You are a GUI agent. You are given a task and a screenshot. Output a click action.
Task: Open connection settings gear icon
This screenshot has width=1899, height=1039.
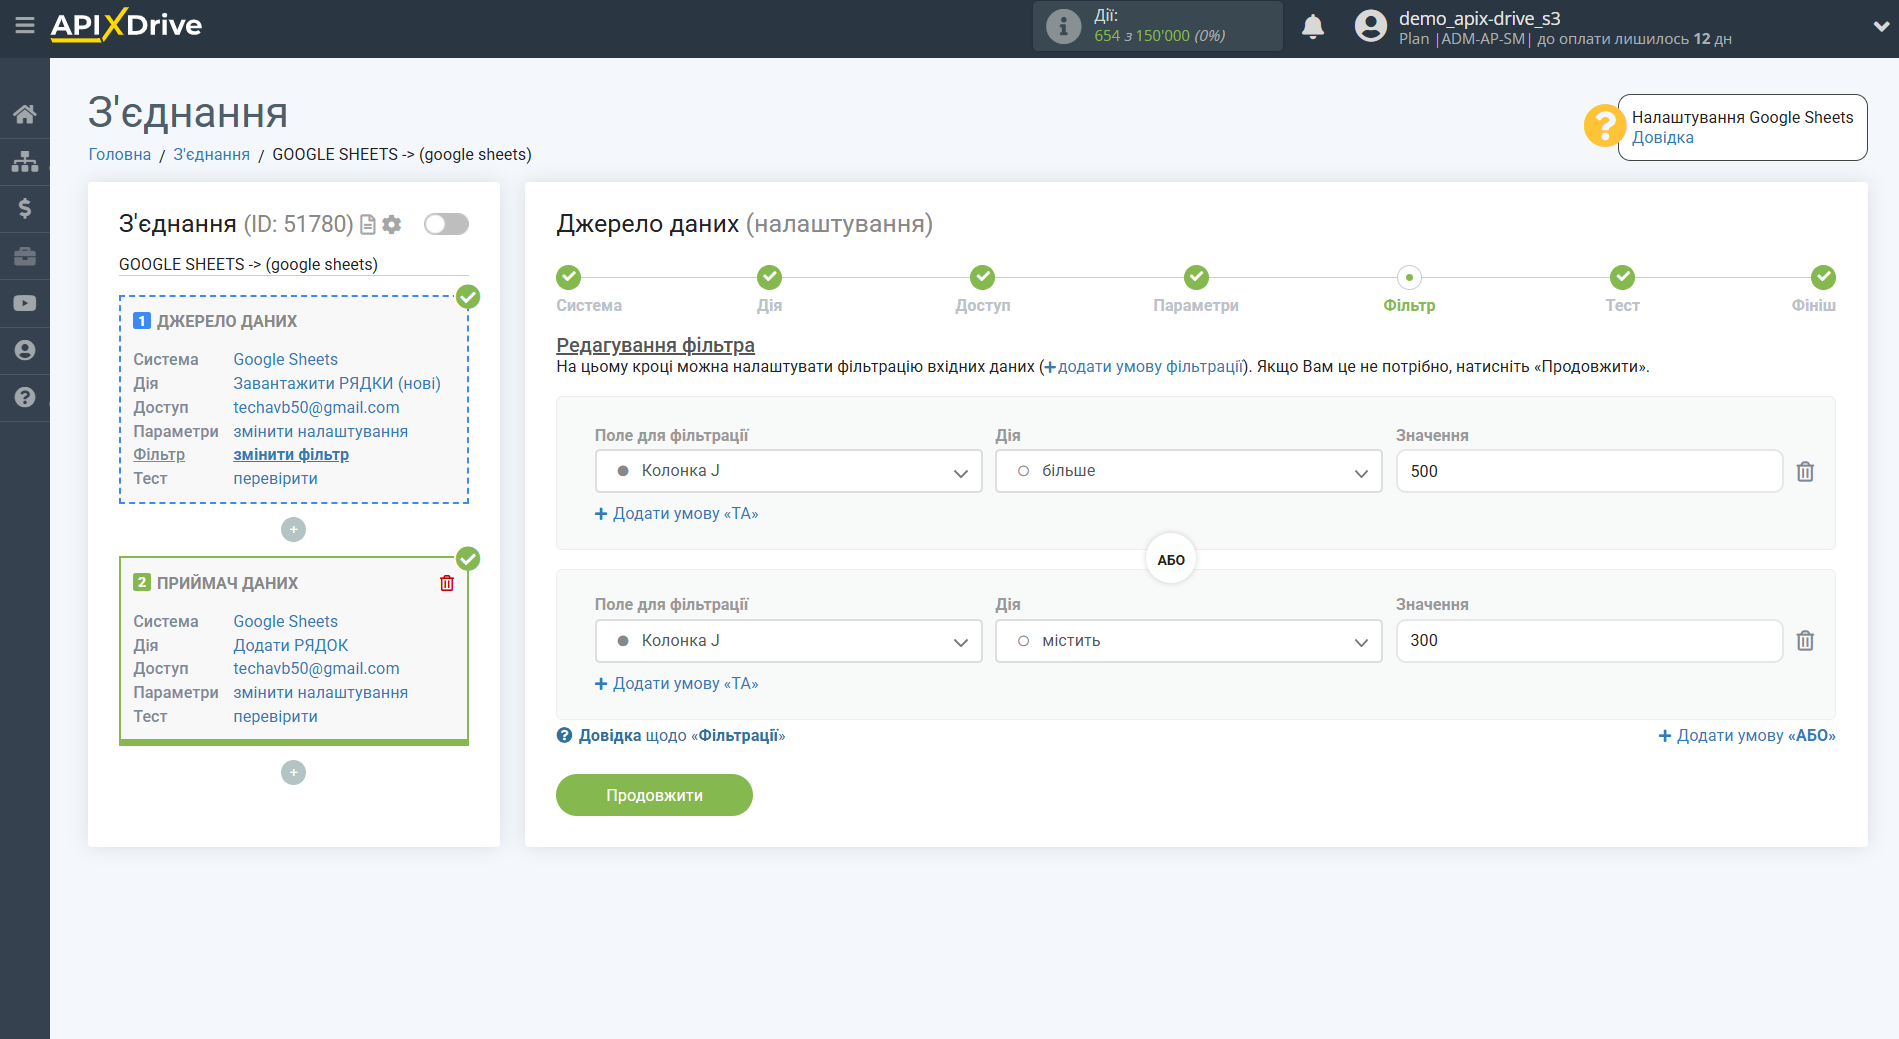(x=392, y=225)
